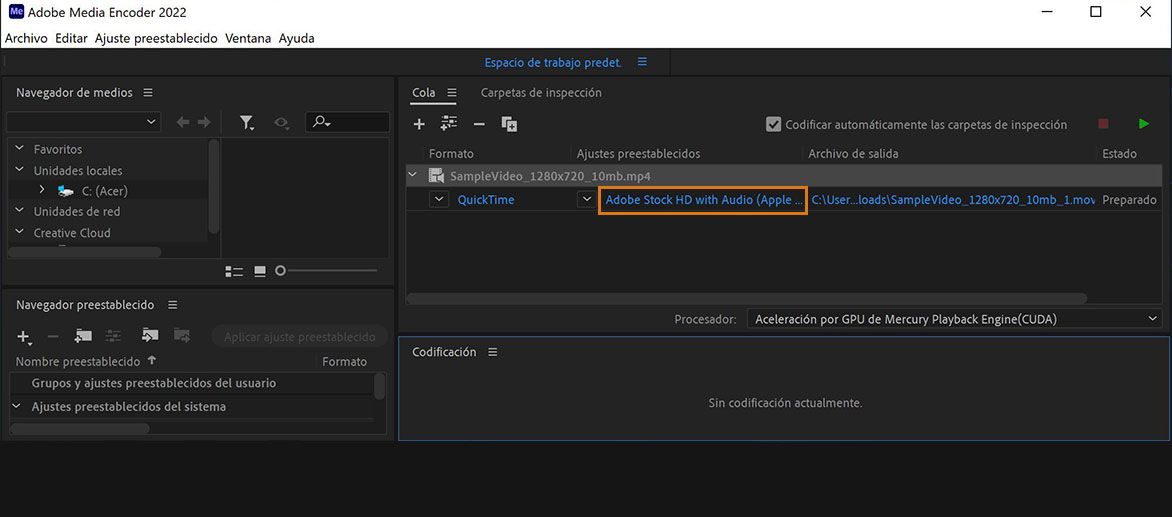
Task: Duplicate the selected queue item
Action: pos(509,124)
